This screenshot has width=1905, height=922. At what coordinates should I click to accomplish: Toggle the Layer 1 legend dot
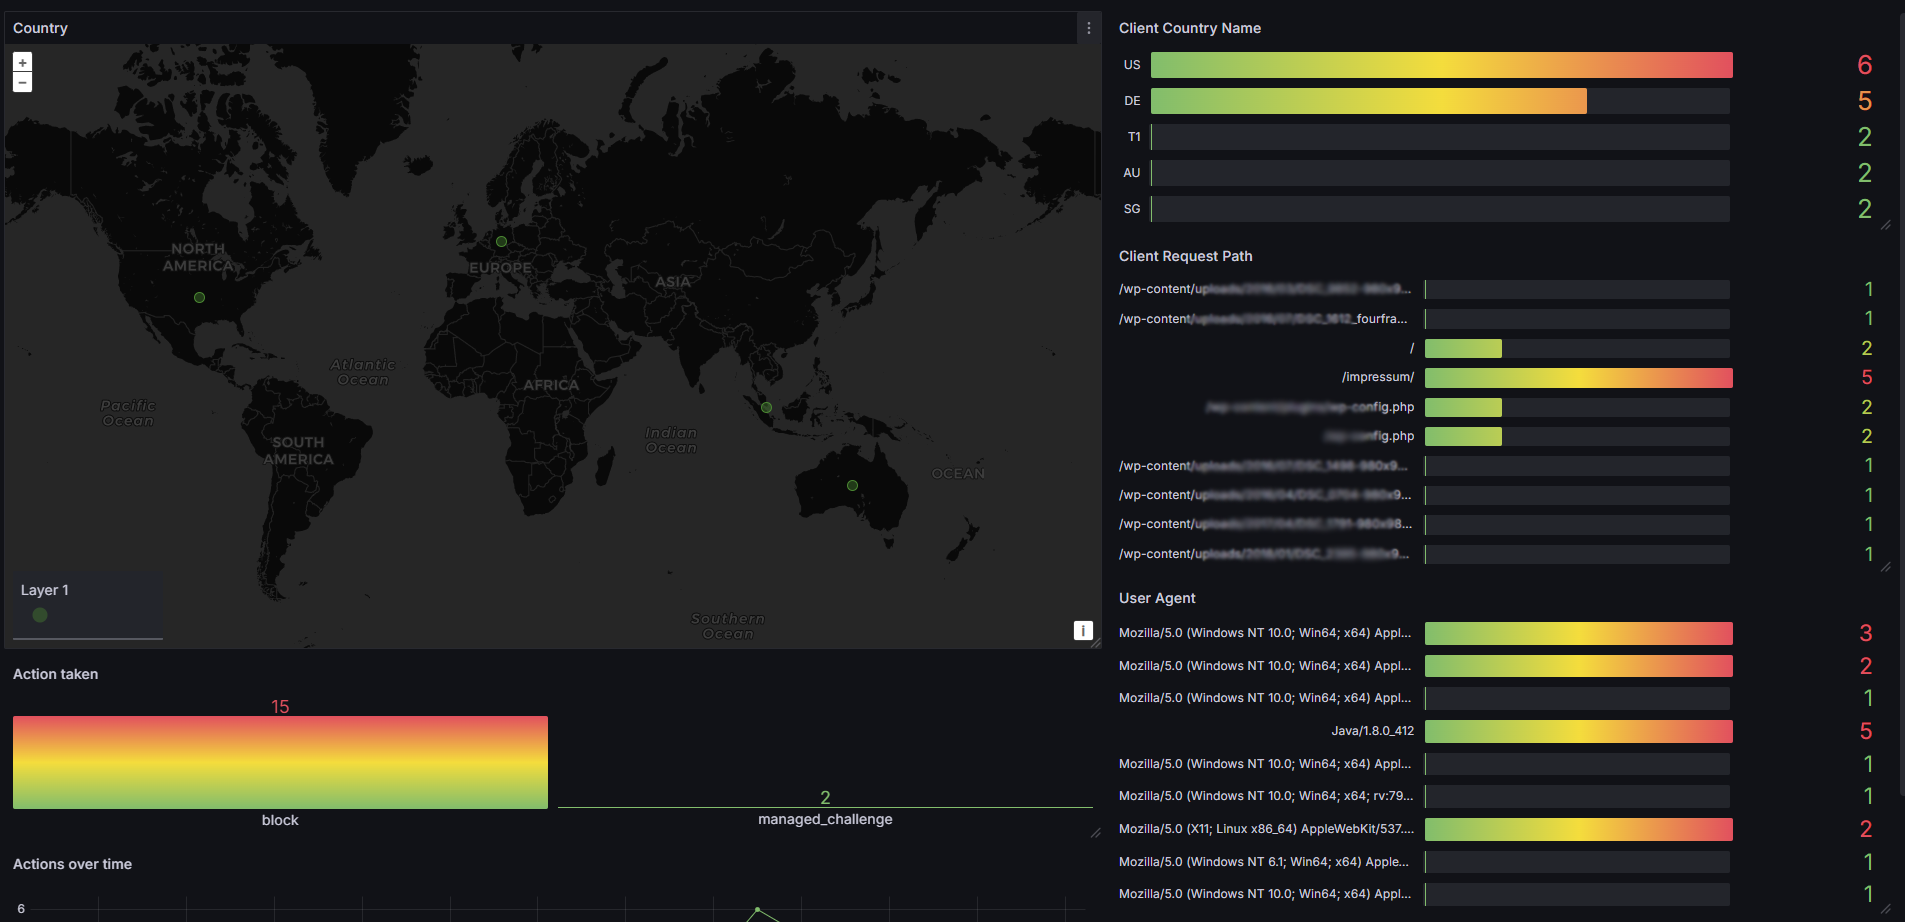click(40, 615)
